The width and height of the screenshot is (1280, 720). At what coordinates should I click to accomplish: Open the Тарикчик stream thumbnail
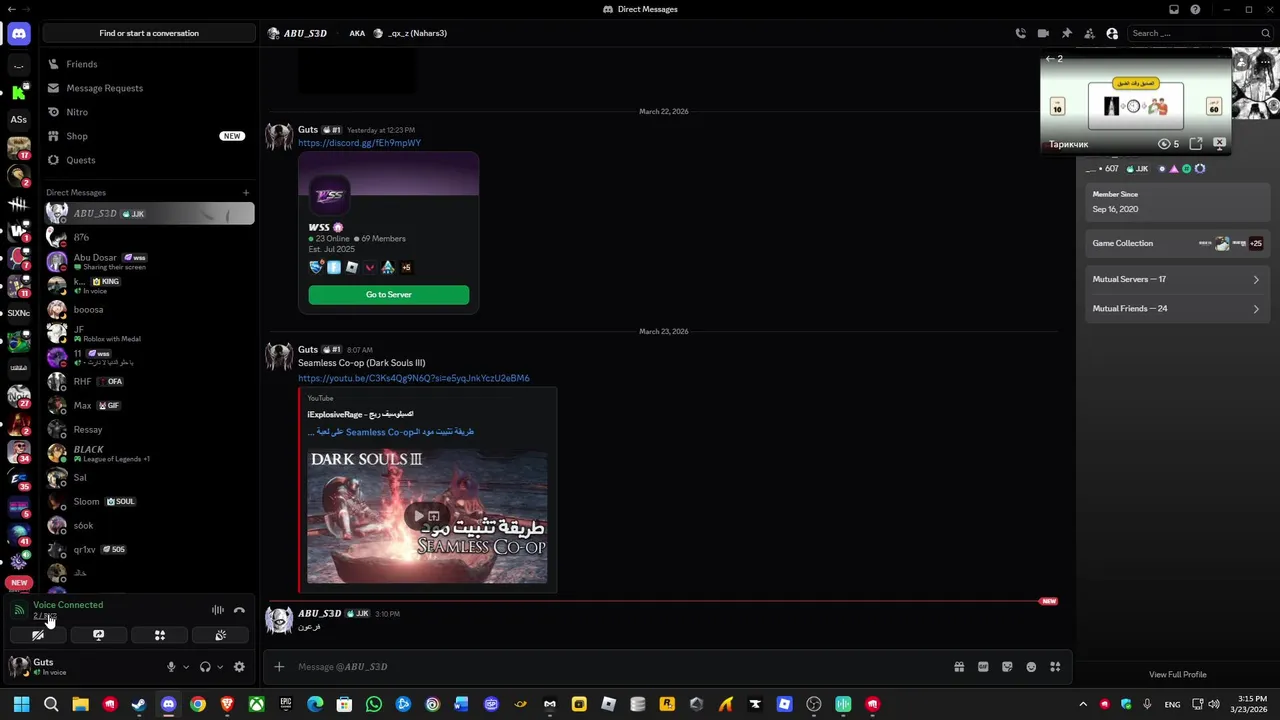pyautogui.click(x=1135, y=101)
